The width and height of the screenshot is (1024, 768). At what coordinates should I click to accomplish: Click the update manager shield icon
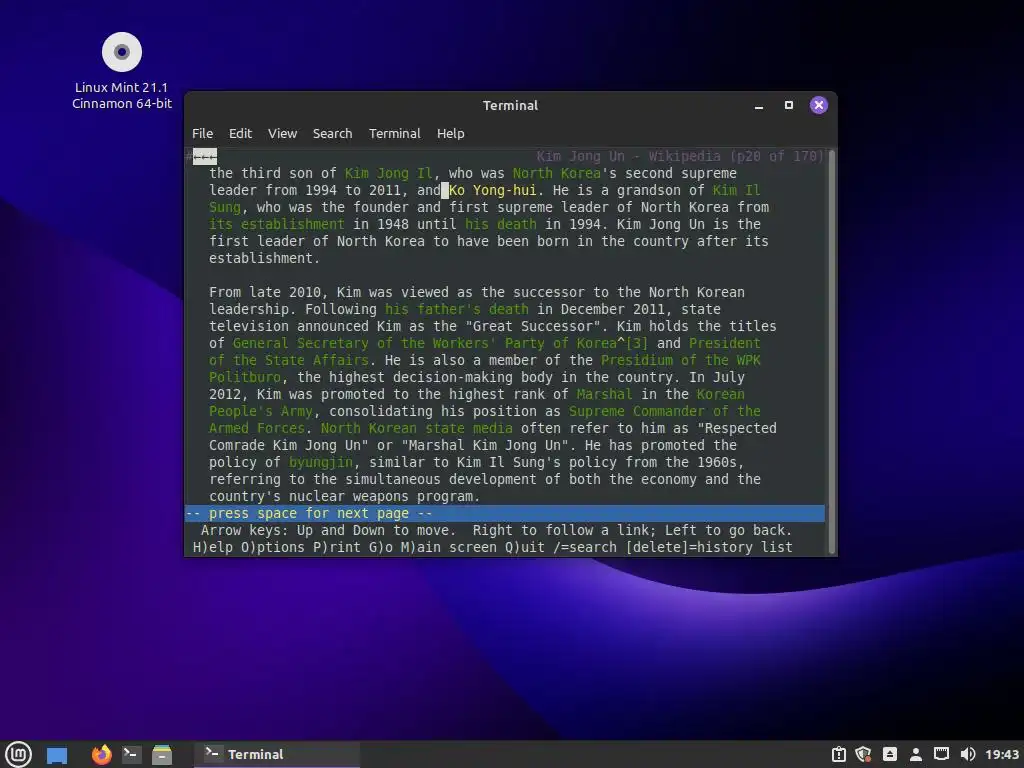click(863, 754)
